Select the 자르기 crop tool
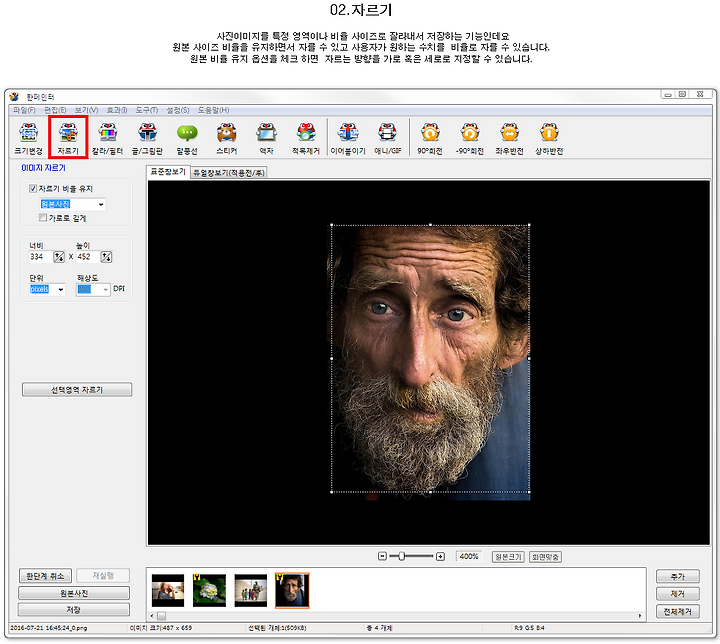This screenshot has height=644, width=720. 68,138
